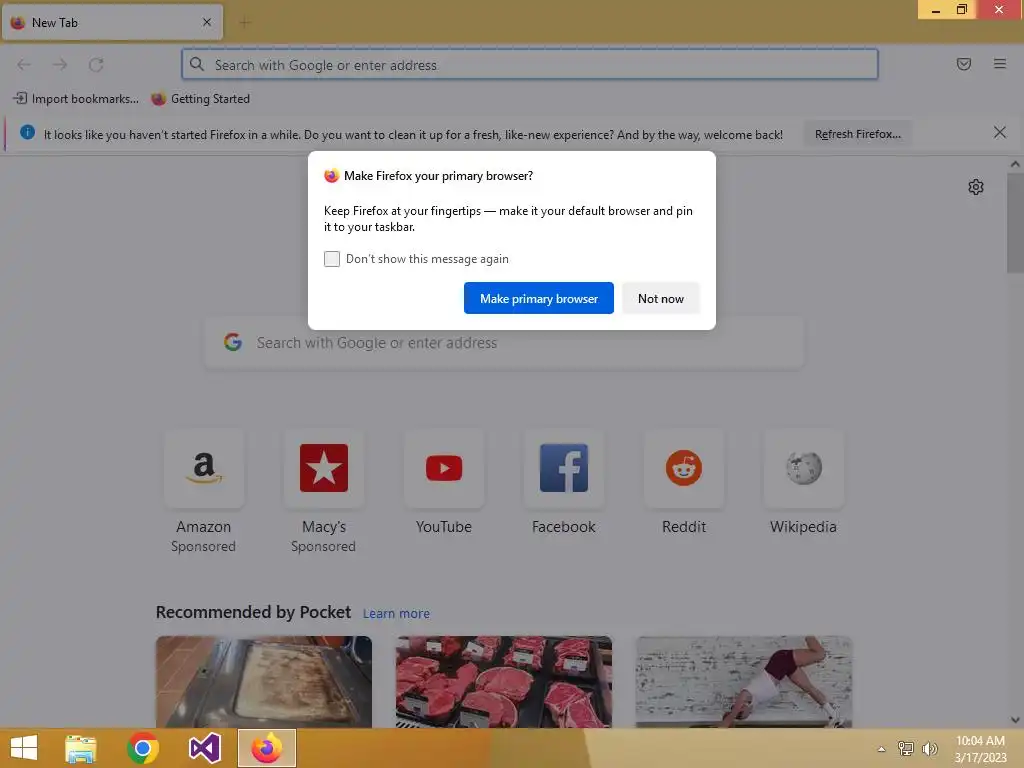Open the volume speaker tray icon
Image resolution: width=1024 pixels, height=768 pixels.
pyautogui.click(x=929, y=748)
